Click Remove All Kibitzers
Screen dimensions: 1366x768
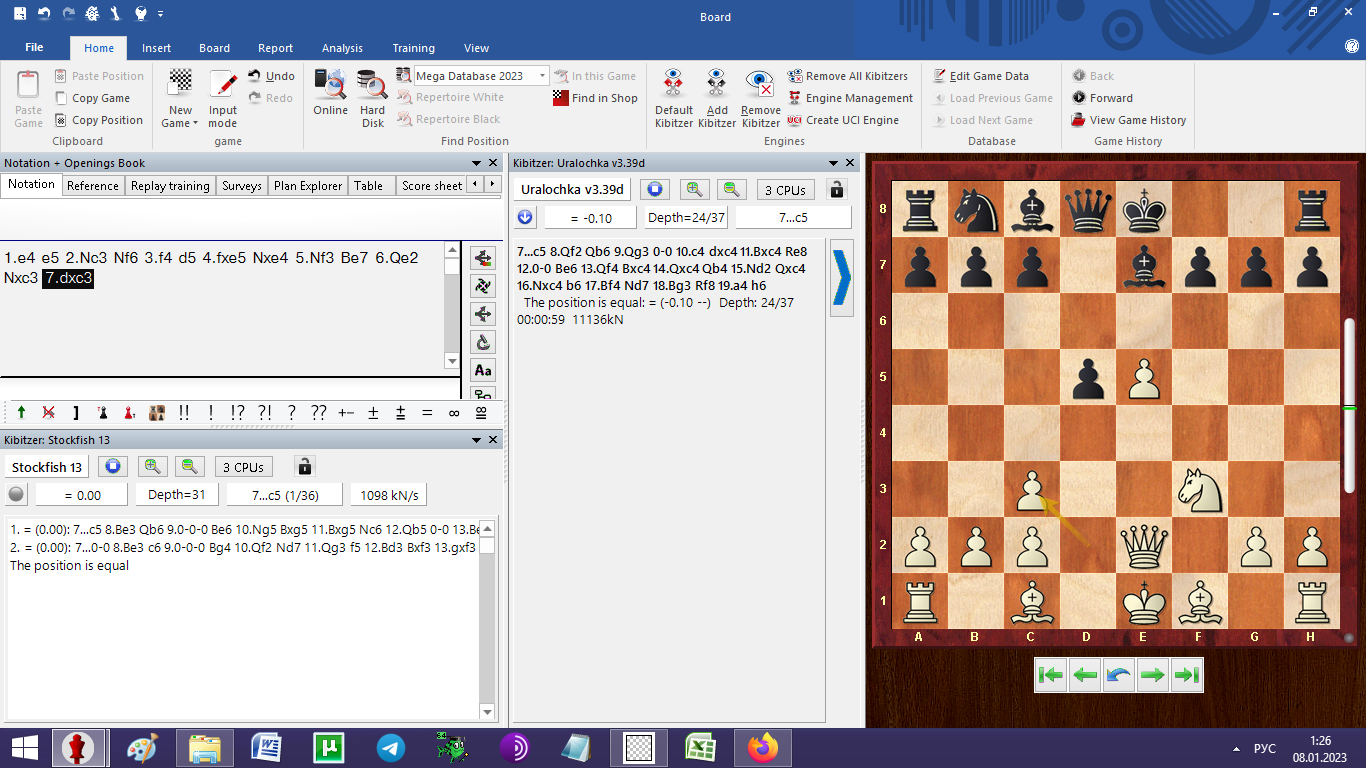(x=848, y=76)
